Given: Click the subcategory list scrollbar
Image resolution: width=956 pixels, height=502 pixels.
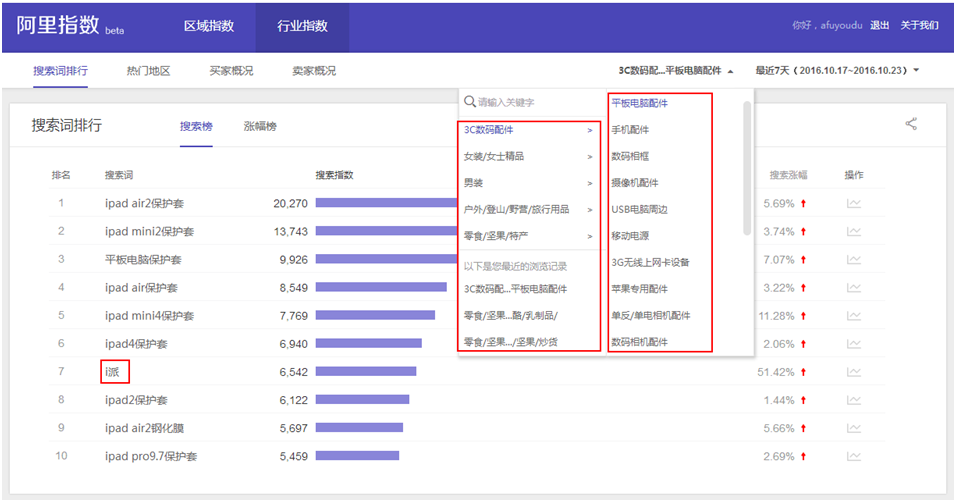Looking at the screenshot, I should pyautogui.click(x=747, y=168).
